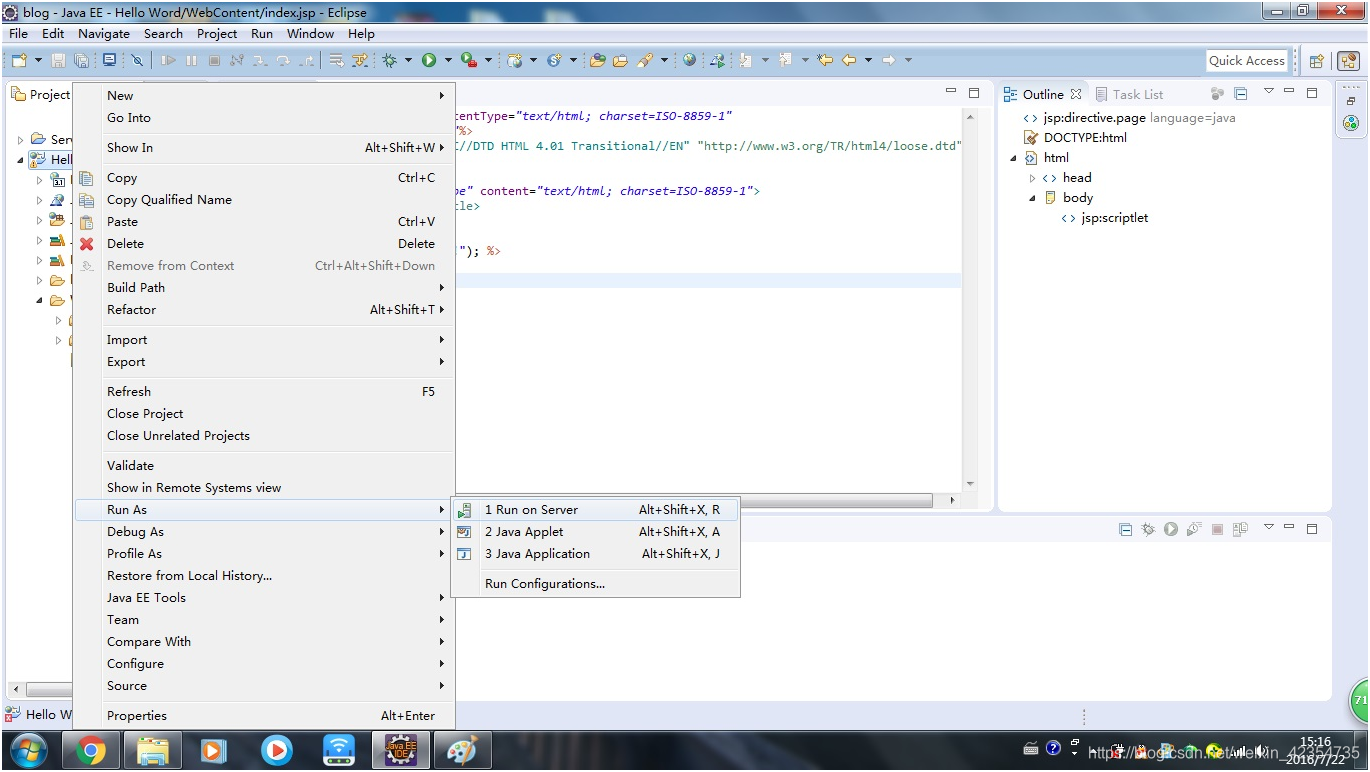This screenshot has width=1370, height=772.
Task: Select jsp:directive.page in the Outline
Action: pos(1130,118)
